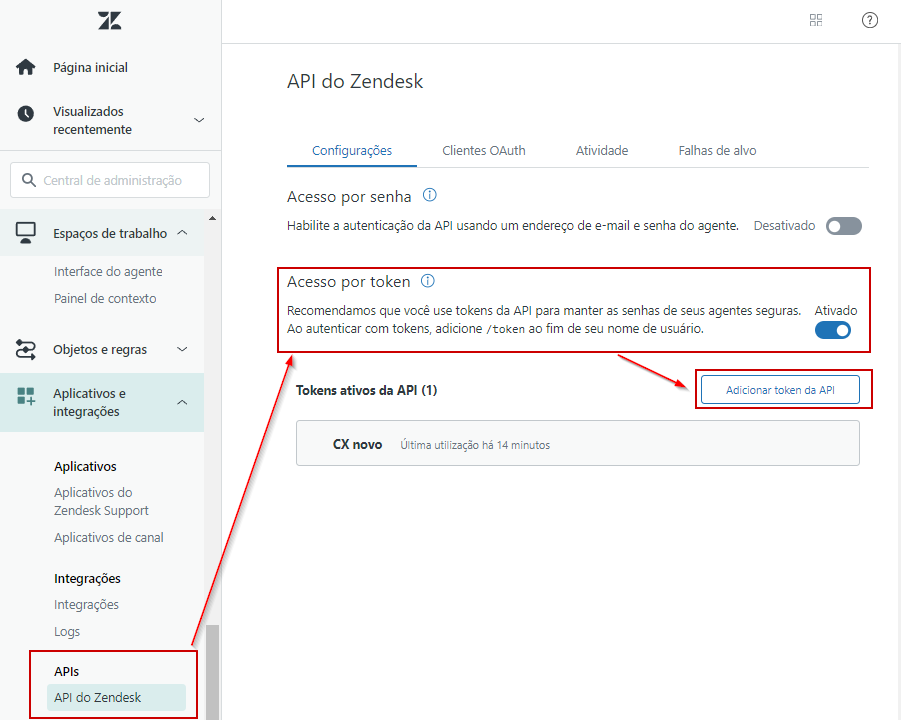This screenshot has height=720, width=901.
Task: Collapse Espaços de trabalho chevron
Action: pos(182,233)
